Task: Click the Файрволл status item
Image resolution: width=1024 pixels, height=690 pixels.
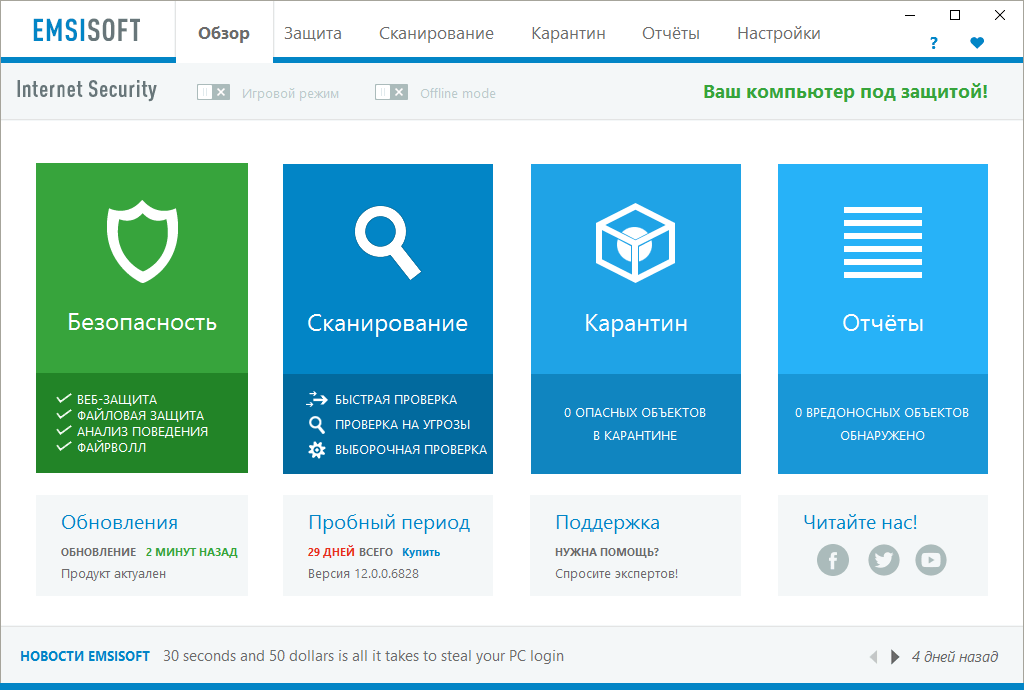Action: [112, 447]
